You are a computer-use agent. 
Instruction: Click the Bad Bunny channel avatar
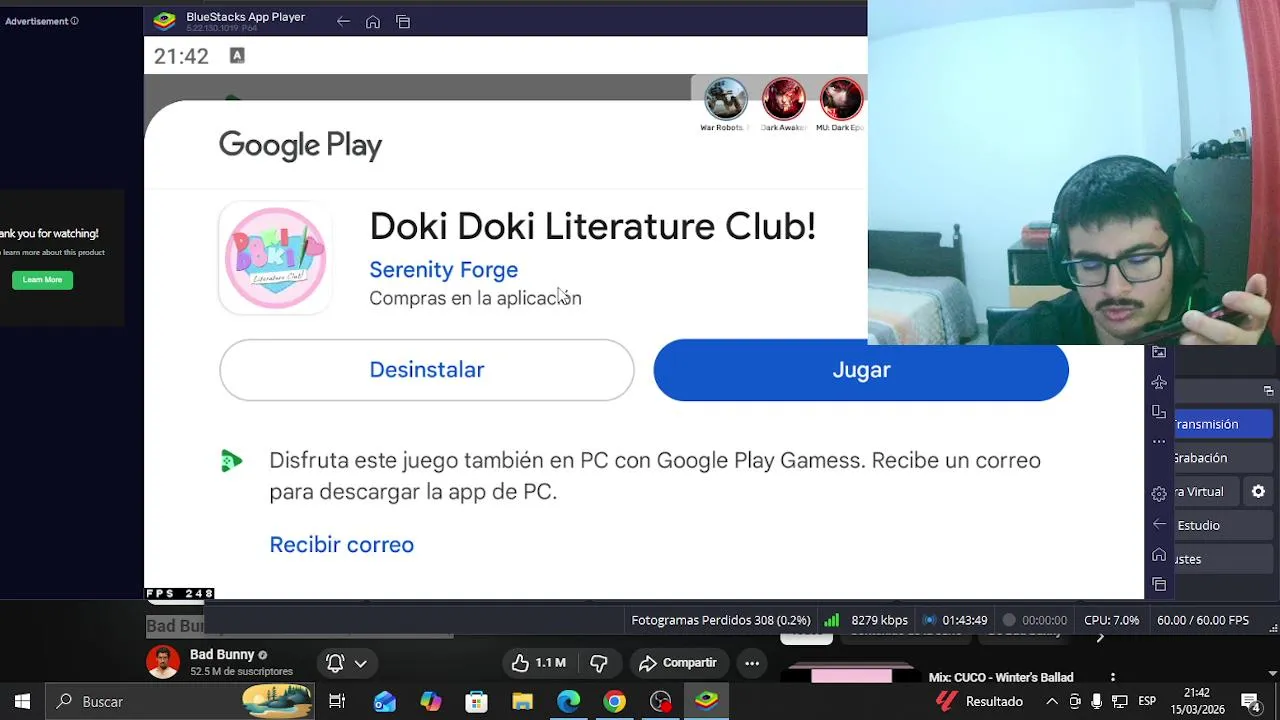163,662
